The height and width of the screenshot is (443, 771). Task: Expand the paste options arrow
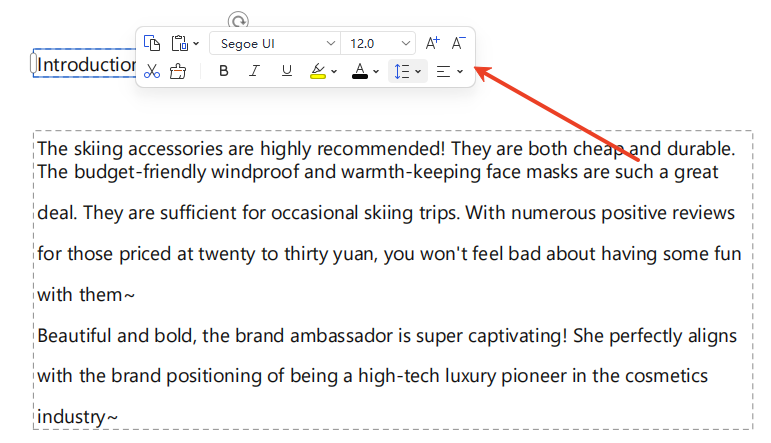(x=196, y=44)
